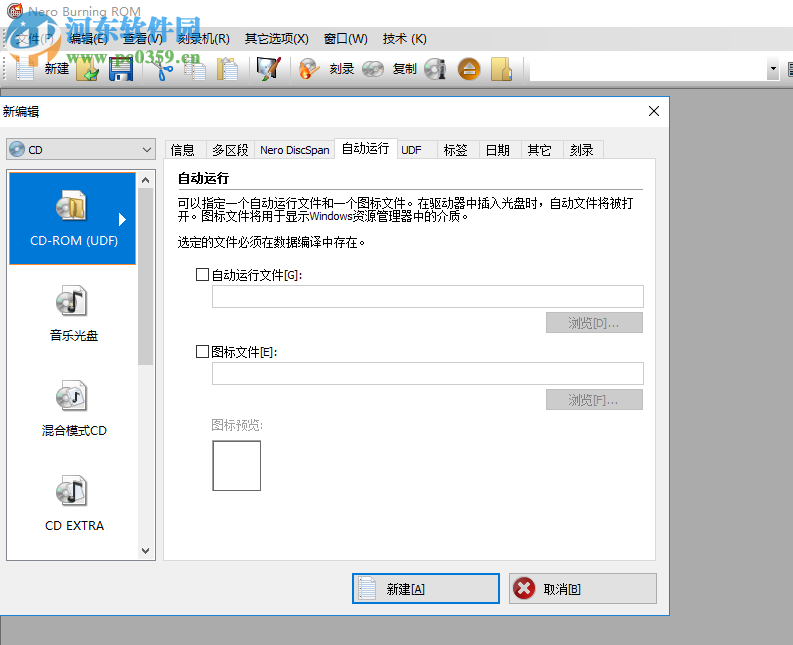Select 混合模式CD compilation type
Screen dimensions: 793x645
click(72, 409)
